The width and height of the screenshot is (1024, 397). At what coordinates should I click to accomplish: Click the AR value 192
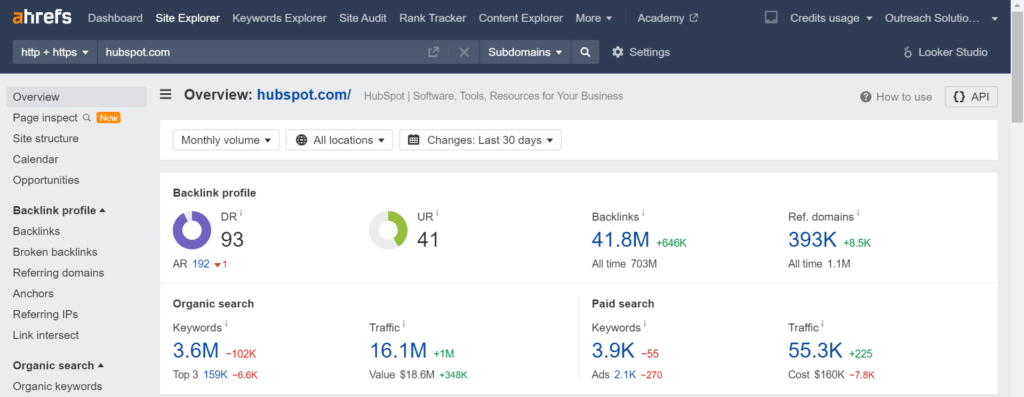201,264
